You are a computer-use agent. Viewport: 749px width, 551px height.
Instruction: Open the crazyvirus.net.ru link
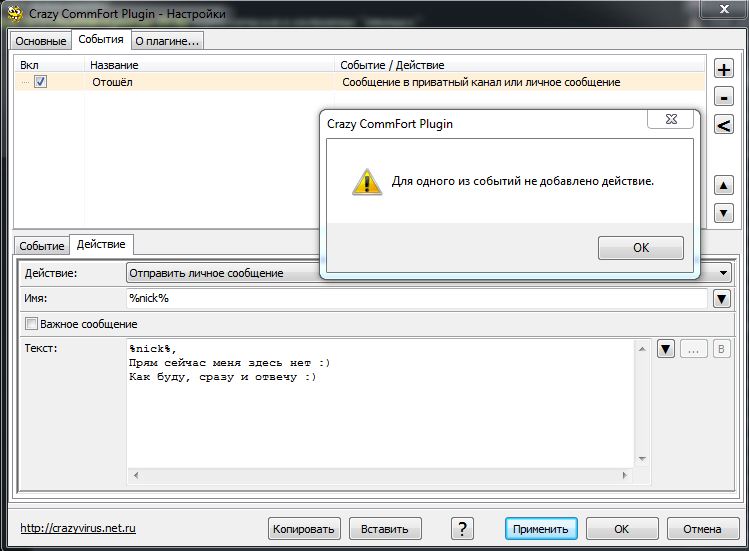tap(78, 528)
